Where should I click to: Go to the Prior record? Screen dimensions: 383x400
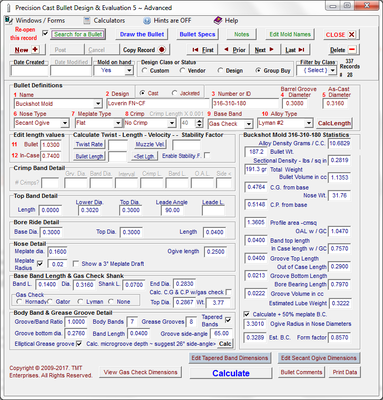[x=234, y=50]
